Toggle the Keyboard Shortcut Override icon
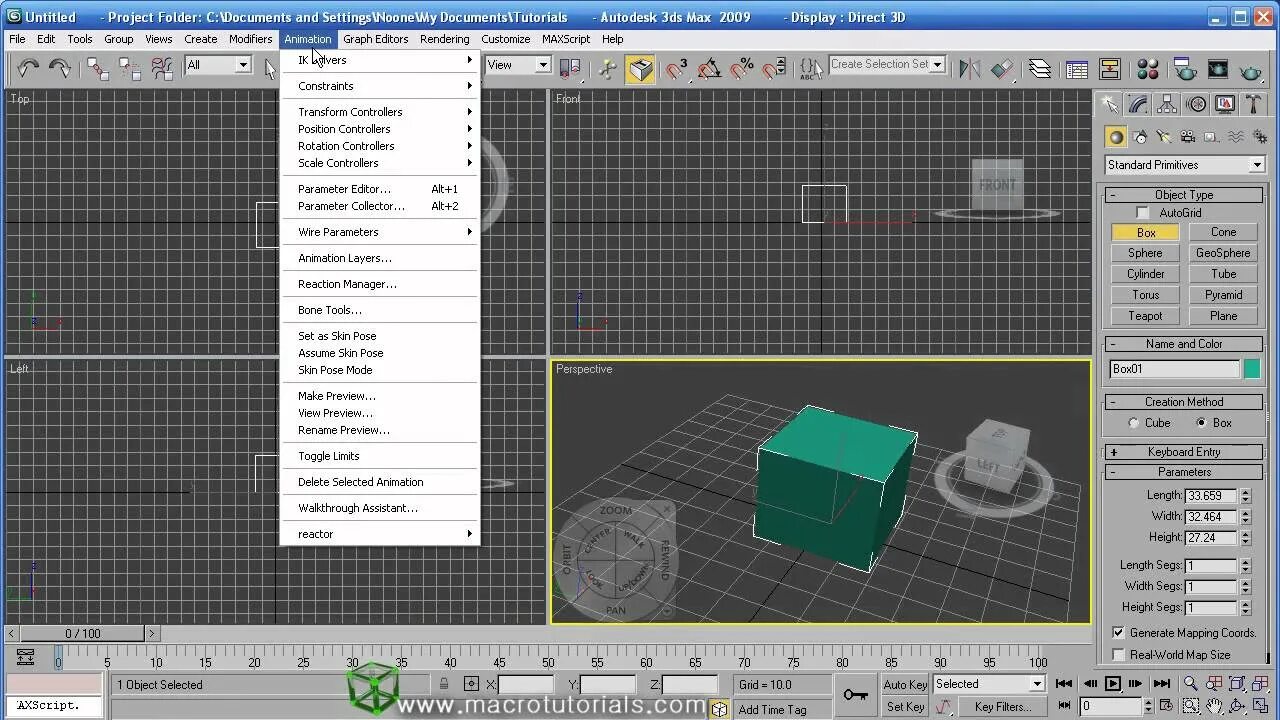Screen dimensions: 1280x720 coord(640,68)
